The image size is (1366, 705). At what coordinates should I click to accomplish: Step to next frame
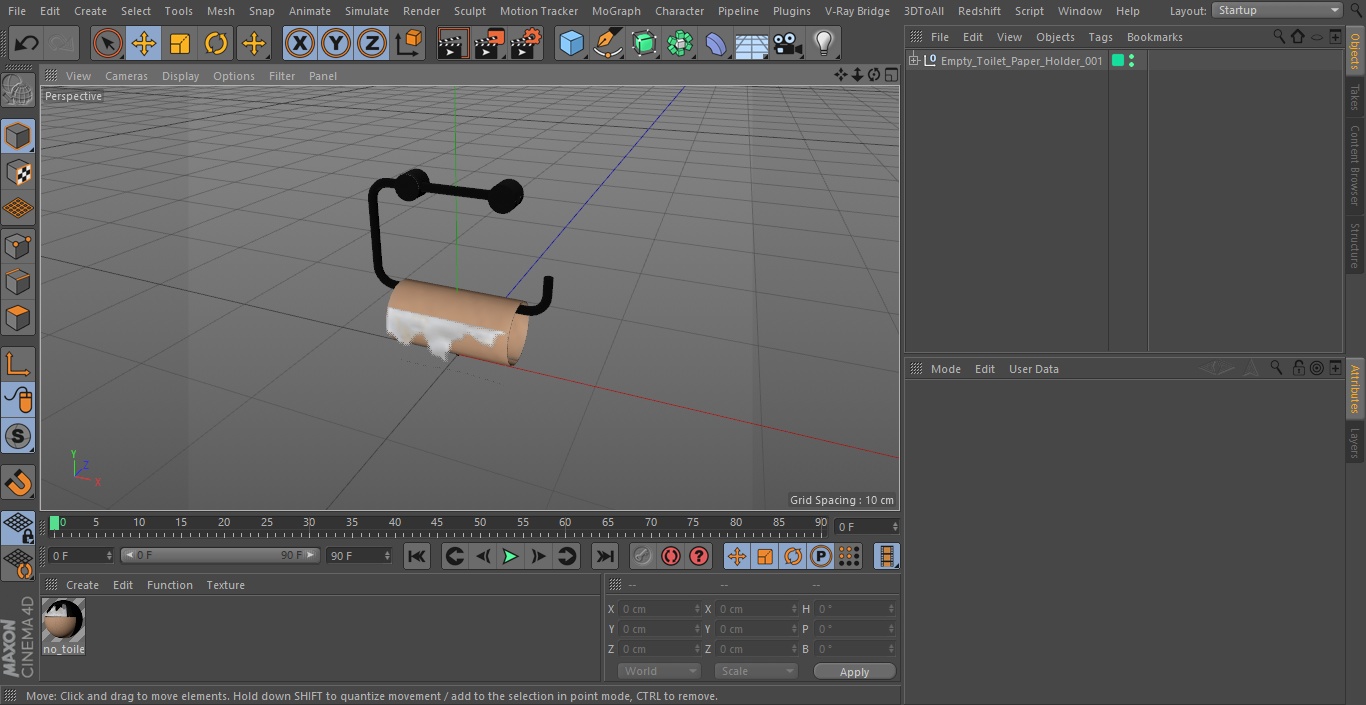(538, 556)
